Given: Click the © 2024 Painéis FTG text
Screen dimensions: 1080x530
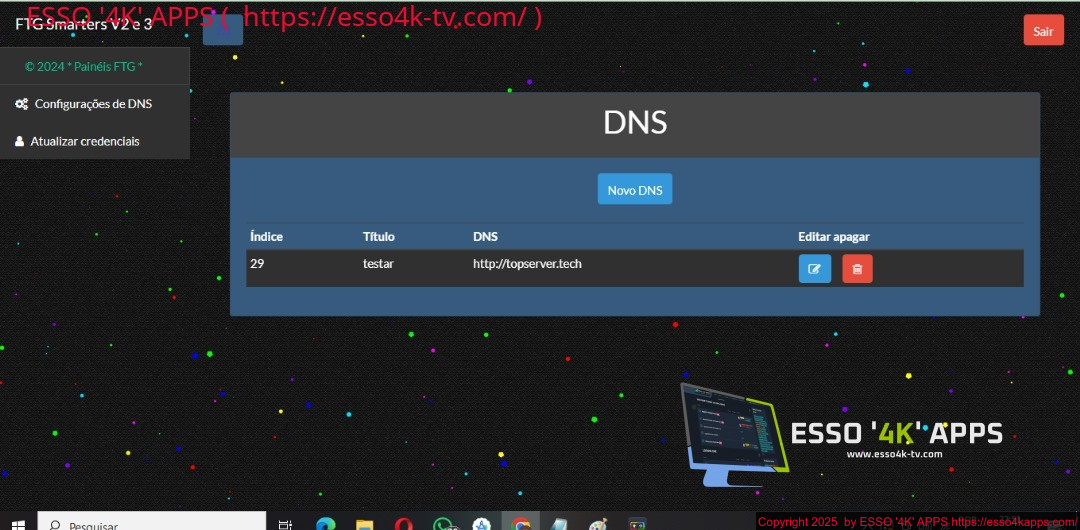Looking at the screenshot, I should [x=84, y=67].
